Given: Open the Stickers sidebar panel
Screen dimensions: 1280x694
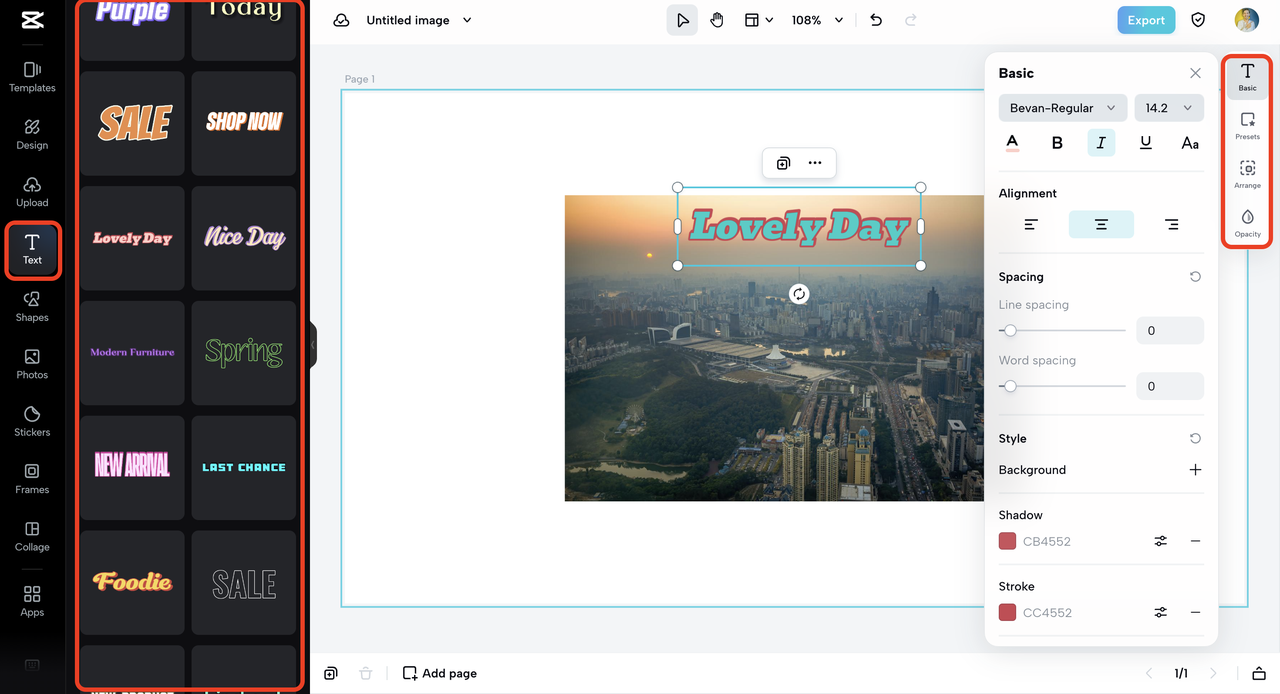Looking at the screenshot, I should coord(32,422).
